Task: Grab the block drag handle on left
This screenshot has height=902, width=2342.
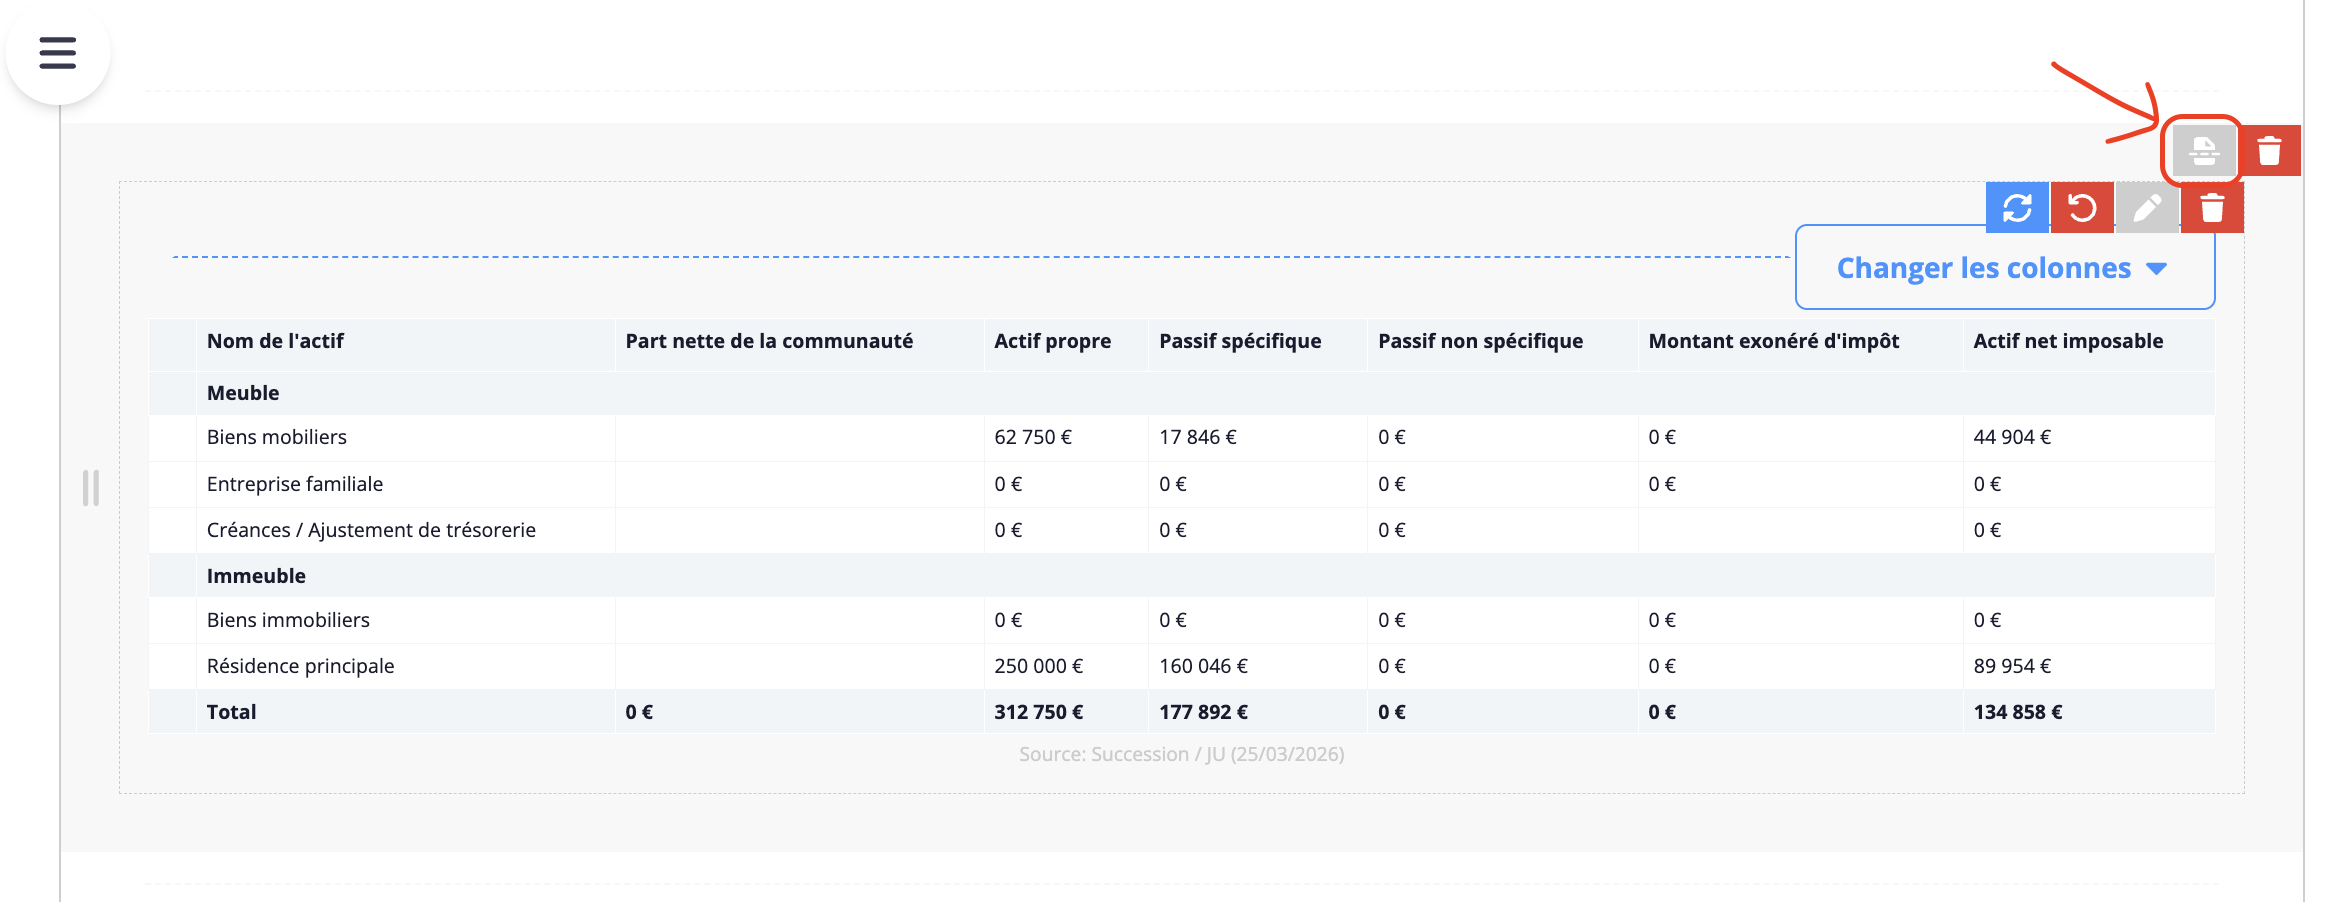Action: 91,488
